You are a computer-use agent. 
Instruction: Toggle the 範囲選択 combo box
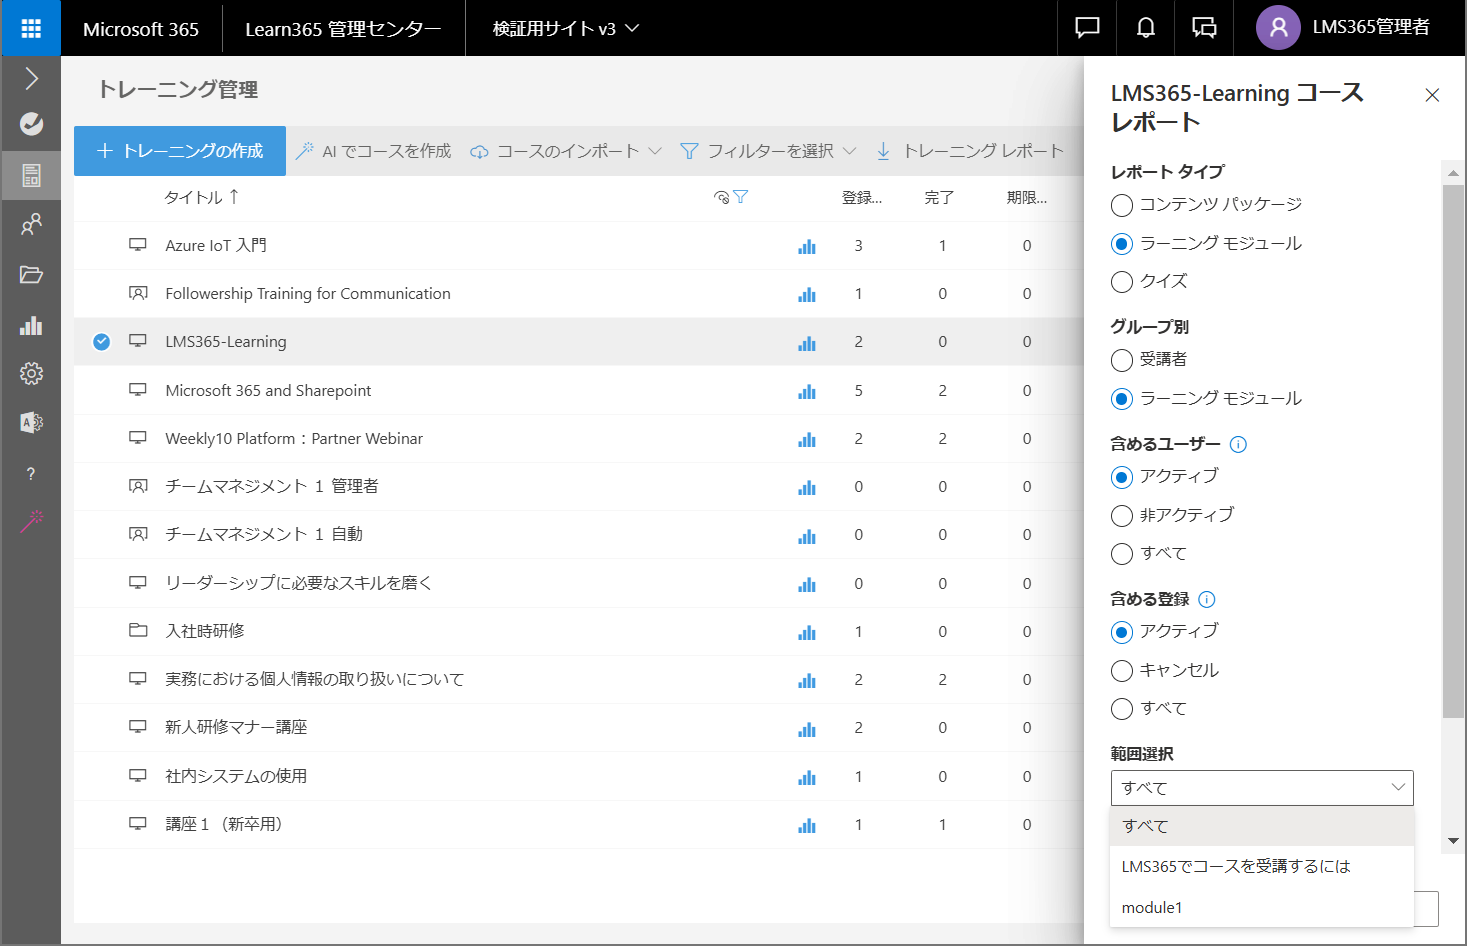click(1262, 788)
